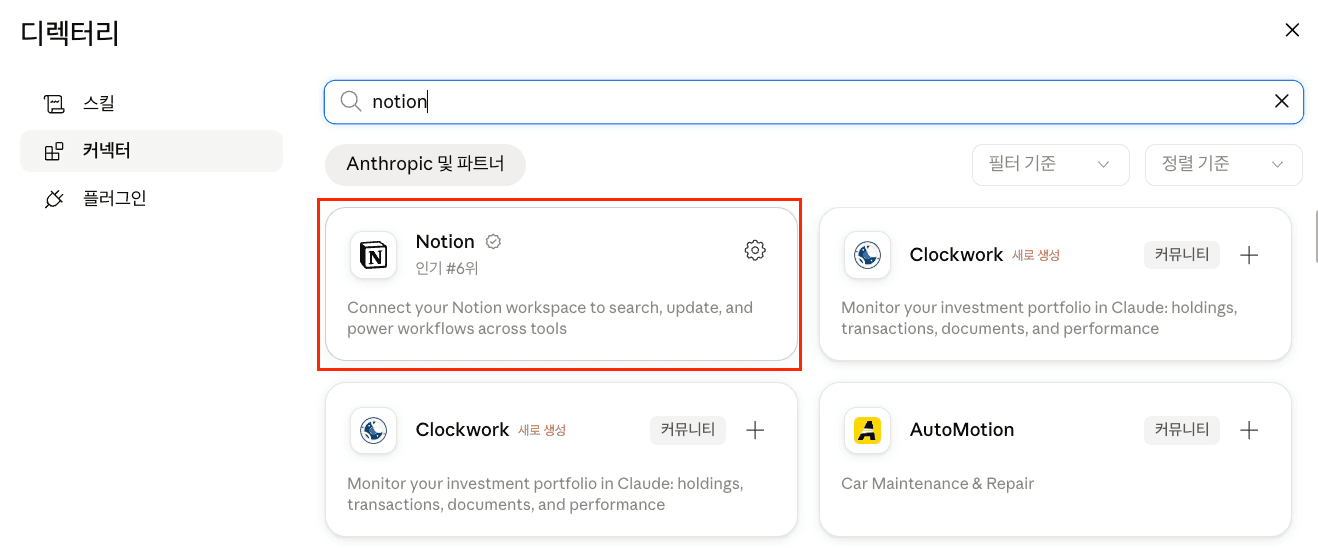
Task: Click the 커넥터 grid icon in the sidebar
Action: coord(54,151)
